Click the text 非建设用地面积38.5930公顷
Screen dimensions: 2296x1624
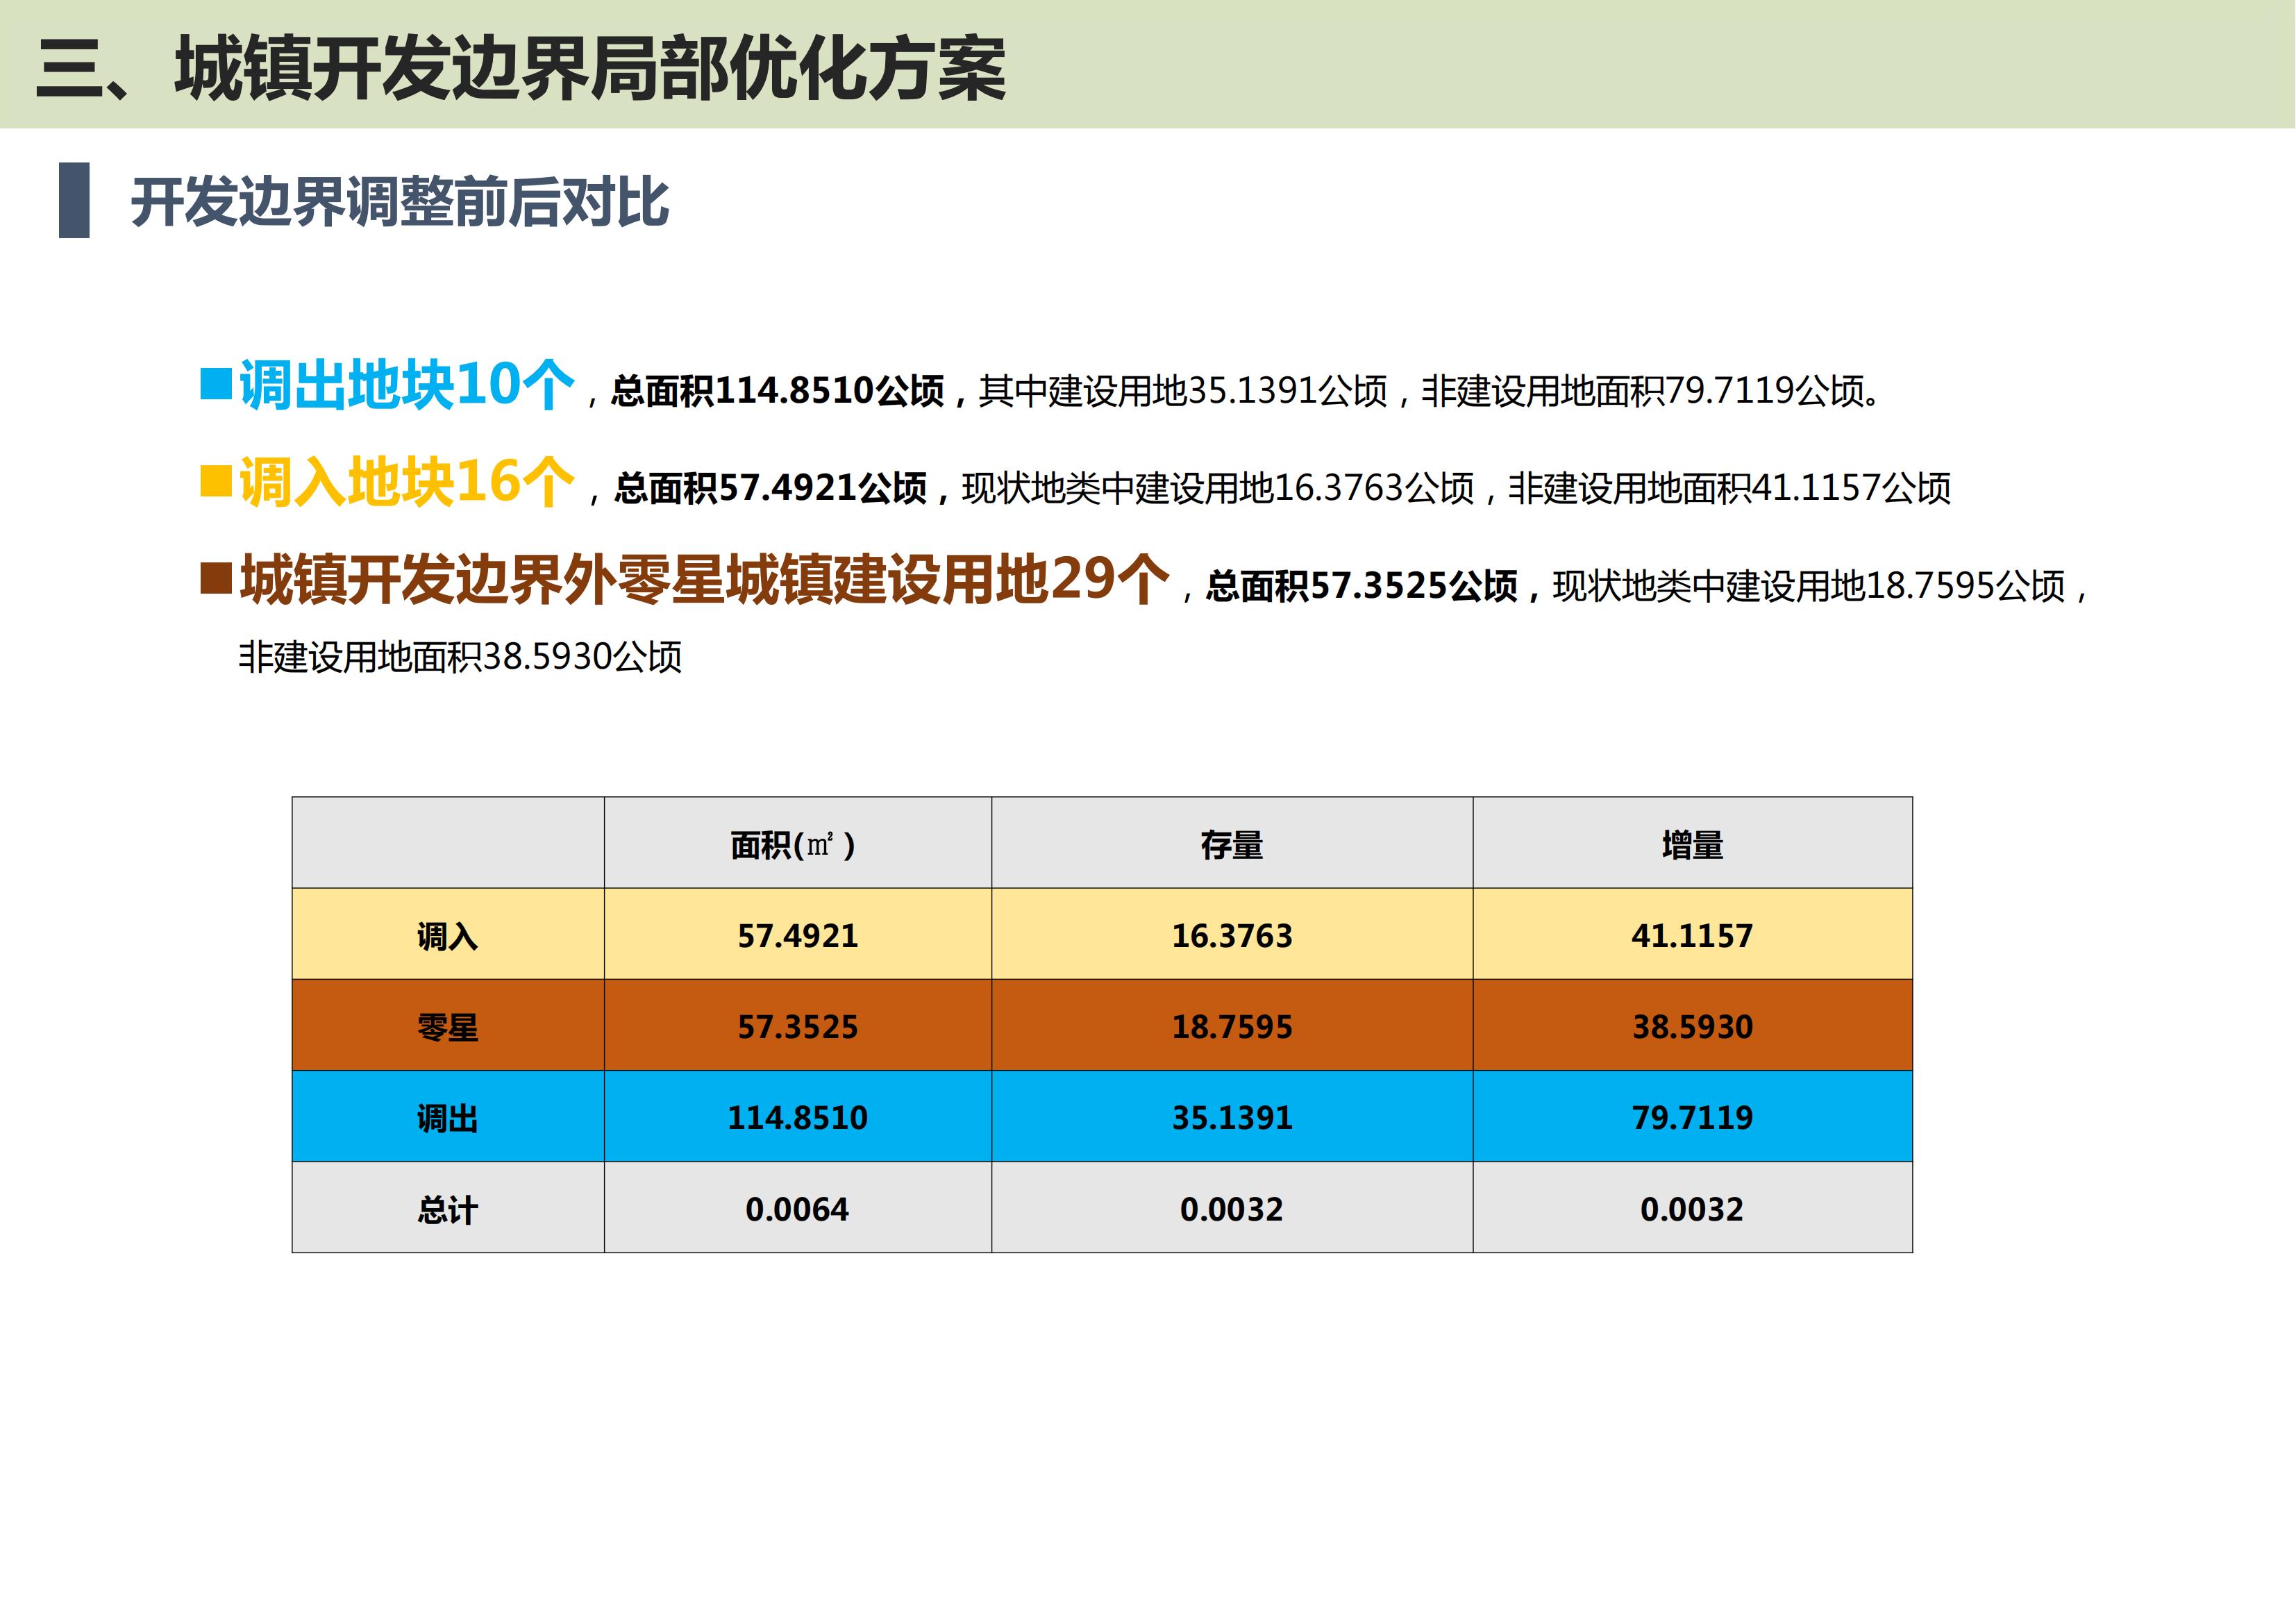(460, 657)
